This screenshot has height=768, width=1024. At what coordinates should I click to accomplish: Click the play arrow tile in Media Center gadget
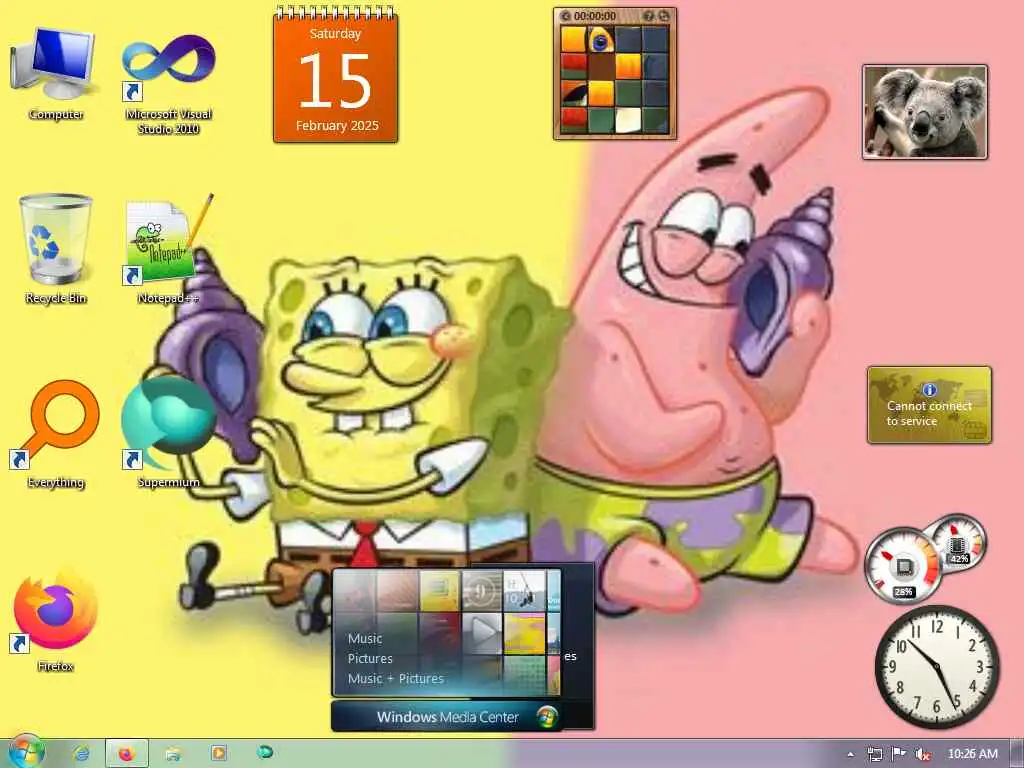tap(483, 633)
